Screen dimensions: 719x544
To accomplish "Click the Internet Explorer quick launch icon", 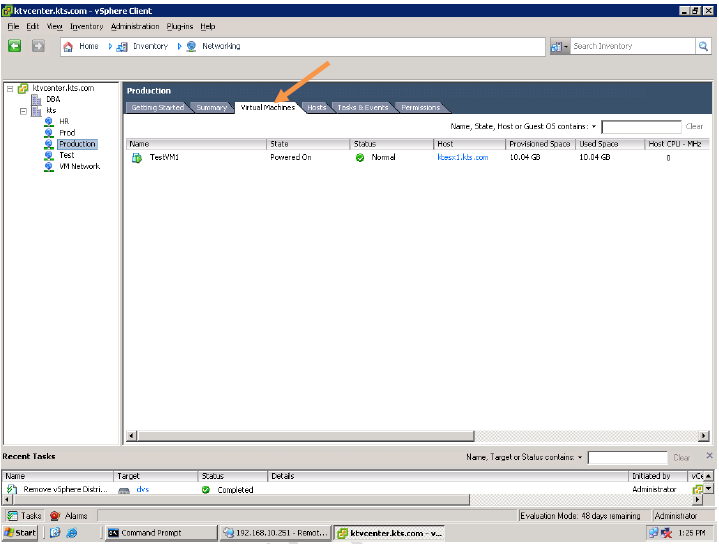I will click(x=72, y=533).
